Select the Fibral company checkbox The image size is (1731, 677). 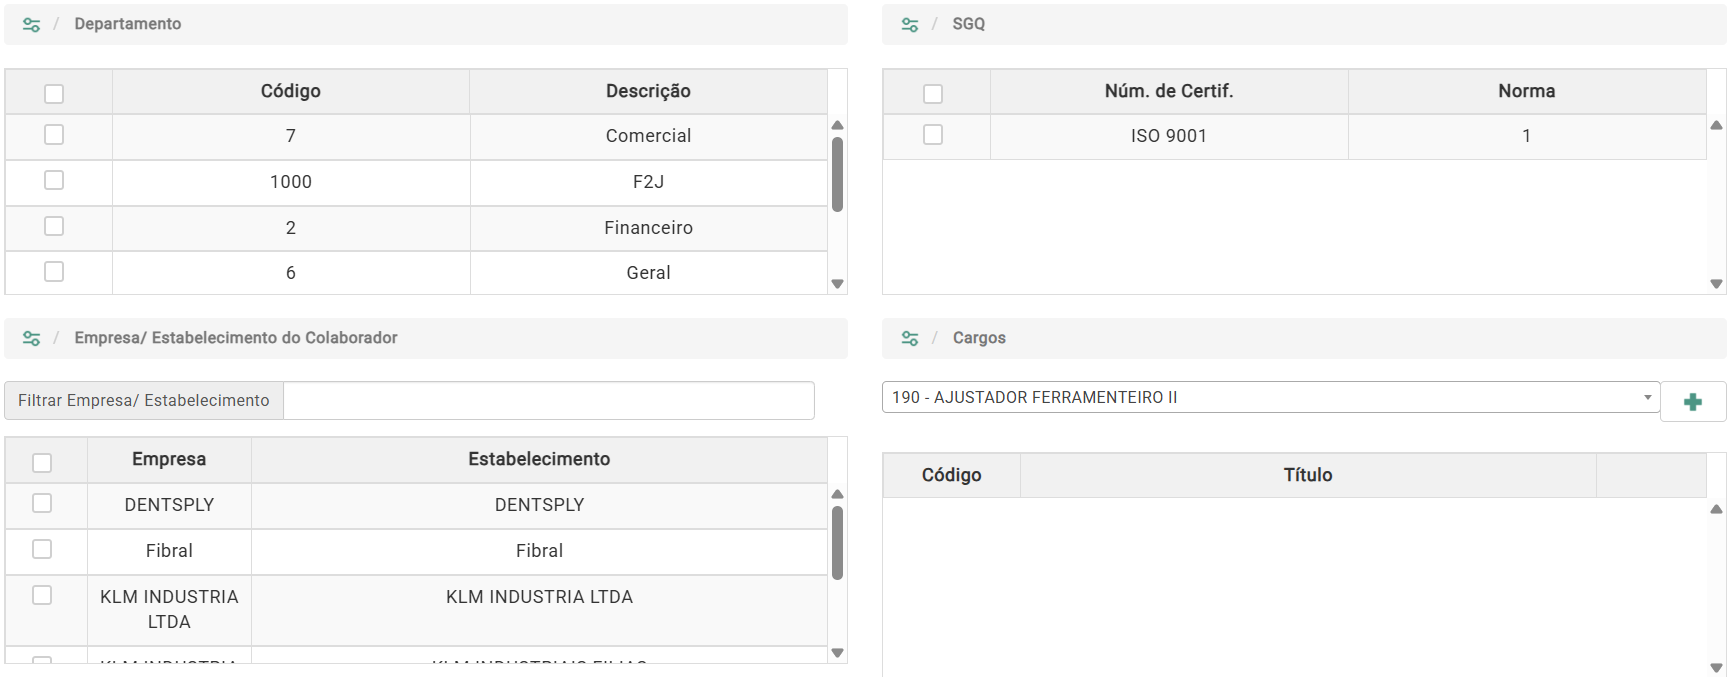42,549
